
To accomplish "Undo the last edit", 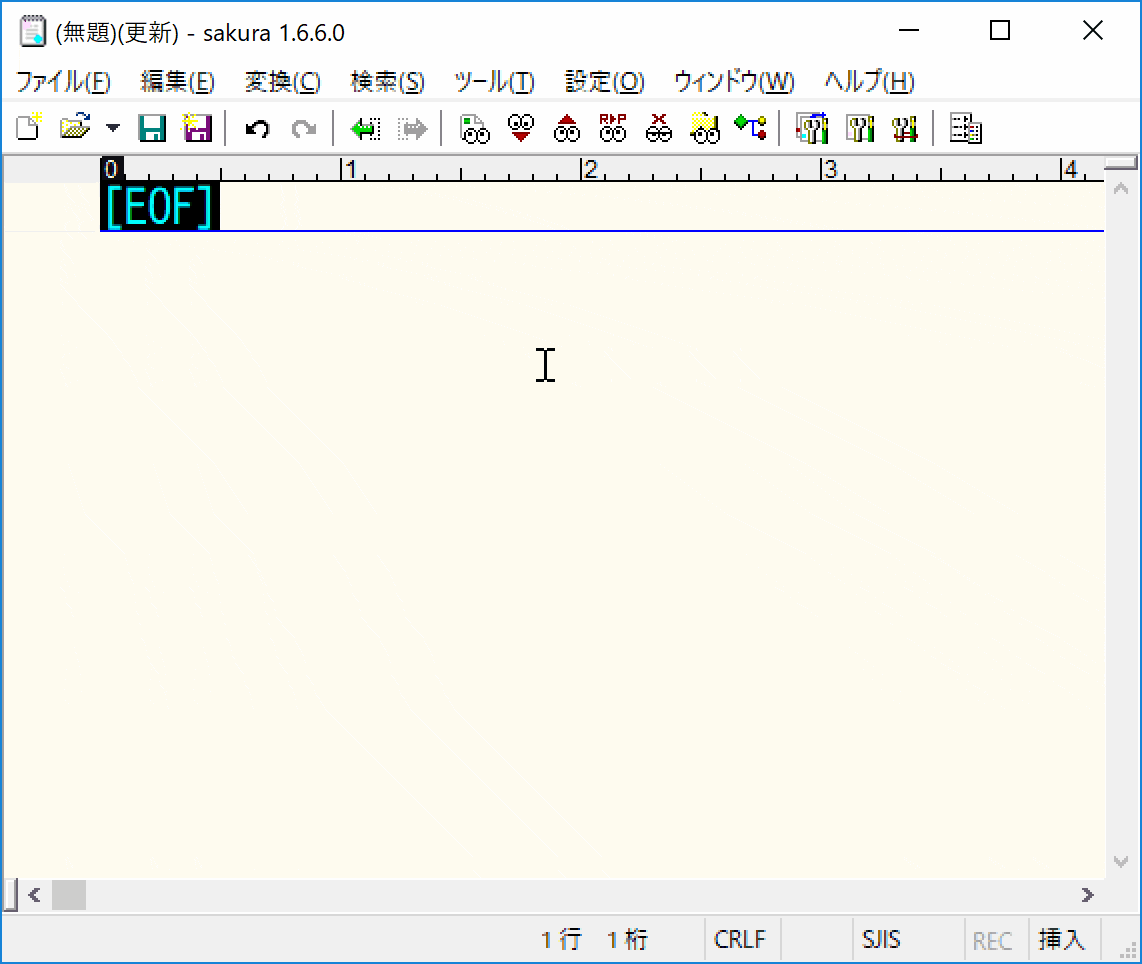I will (x=257, y=127).
